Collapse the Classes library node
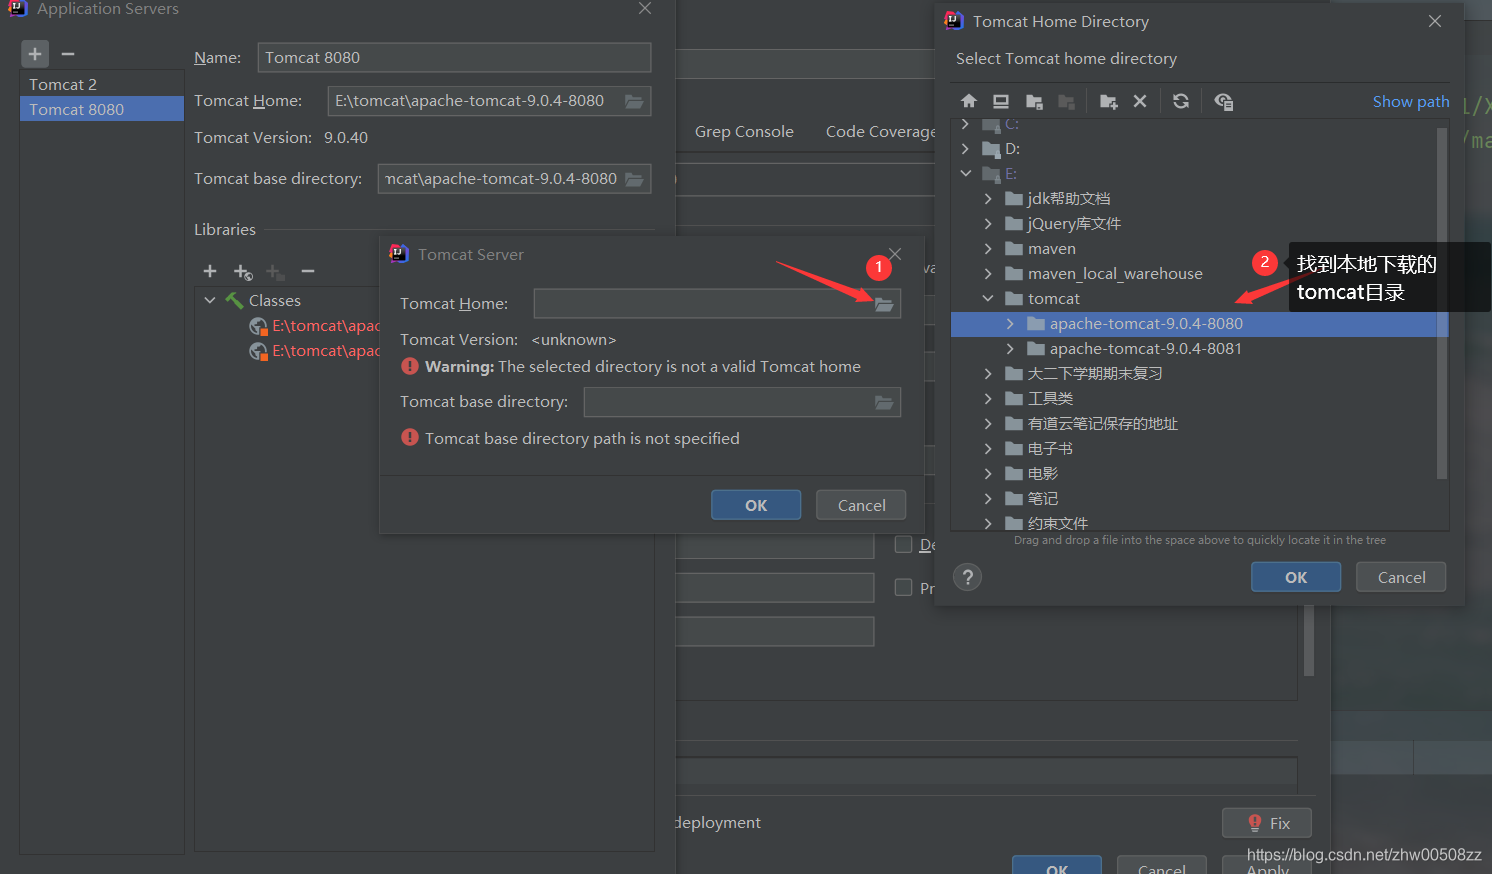The image size is (1492, 874). click(210, 300)
